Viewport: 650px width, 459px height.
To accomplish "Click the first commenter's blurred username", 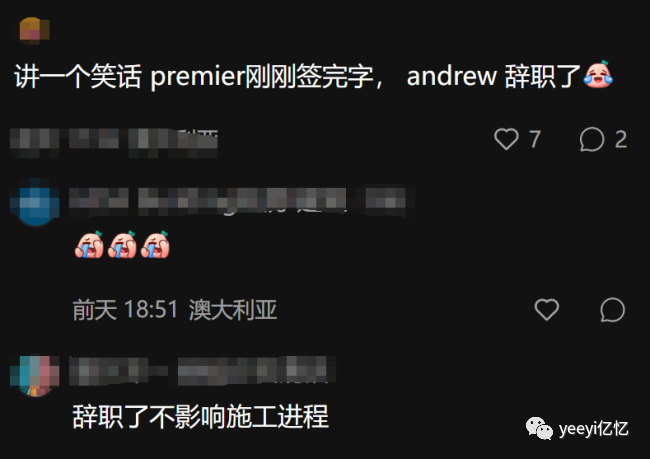I will [x=241, y=201].
